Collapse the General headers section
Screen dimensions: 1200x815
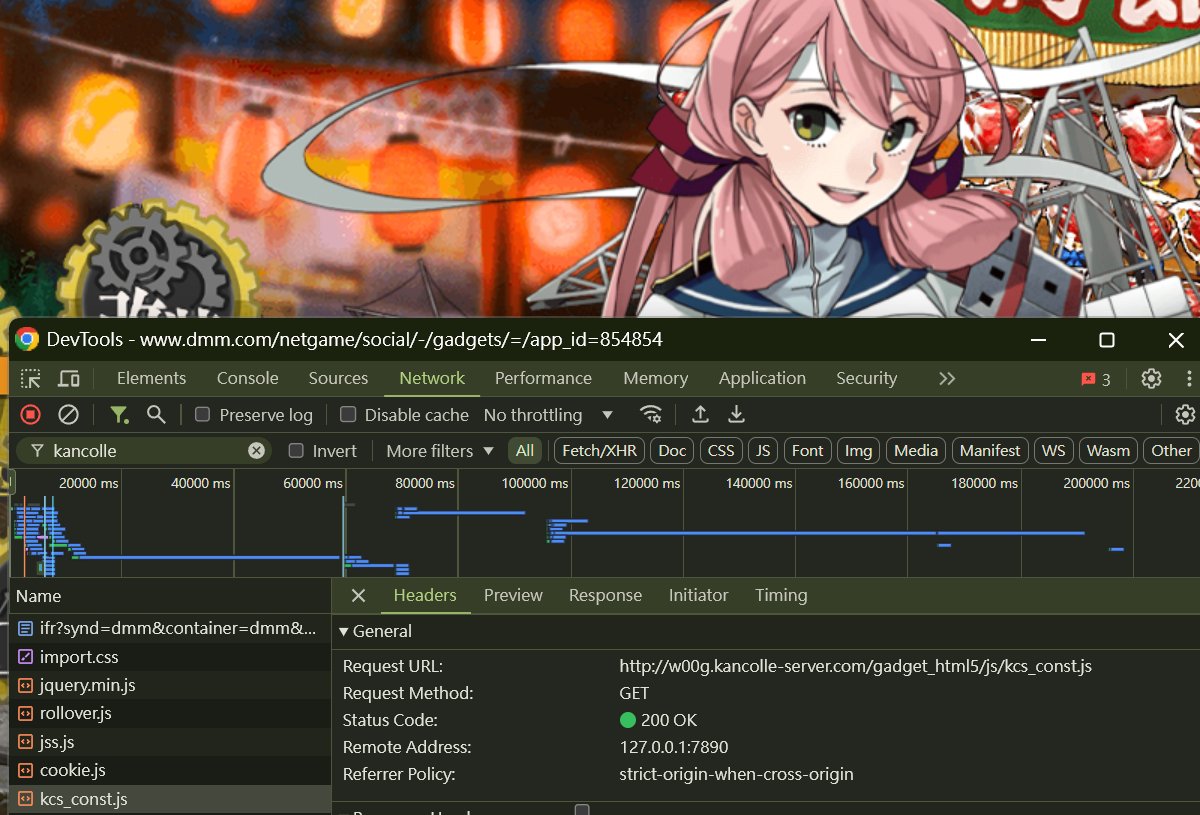click(375, 631)
